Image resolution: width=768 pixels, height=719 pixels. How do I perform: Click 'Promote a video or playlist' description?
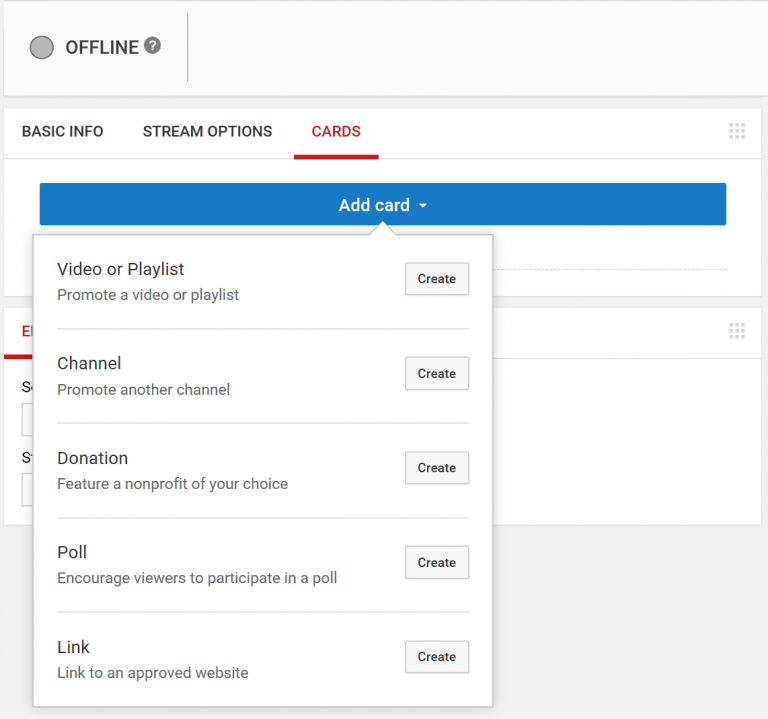148,295
